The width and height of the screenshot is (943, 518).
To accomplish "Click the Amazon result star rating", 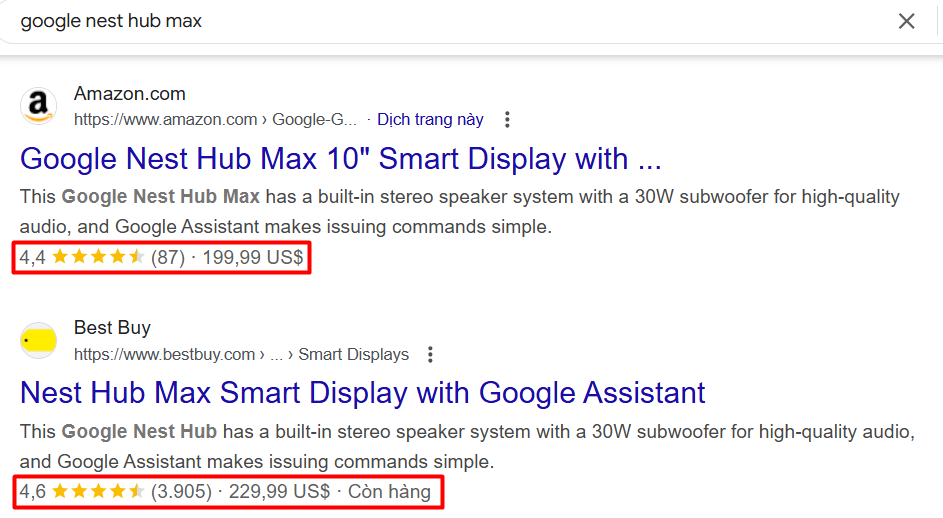I will click(x=98, y=258).
